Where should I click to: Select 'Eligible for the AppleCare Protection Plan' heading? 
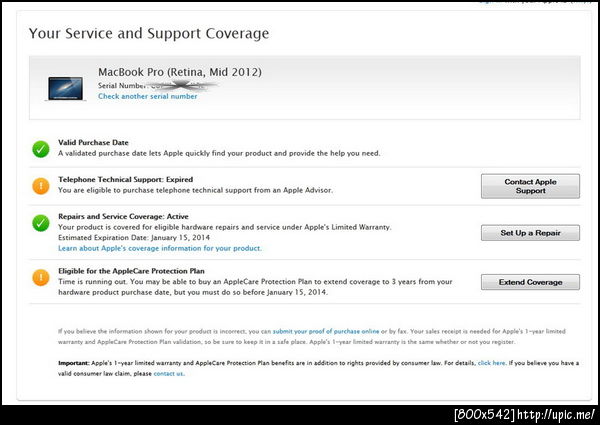131,271
